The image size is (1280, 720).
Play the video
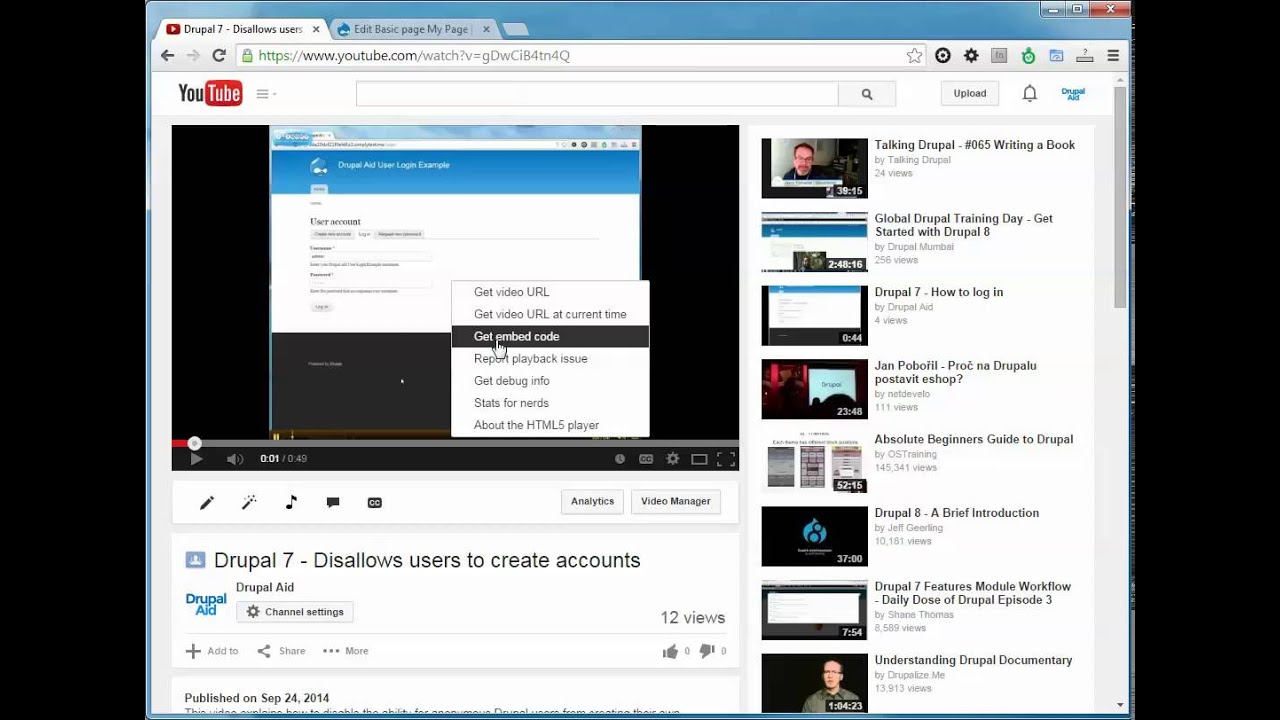pos(196,459)
